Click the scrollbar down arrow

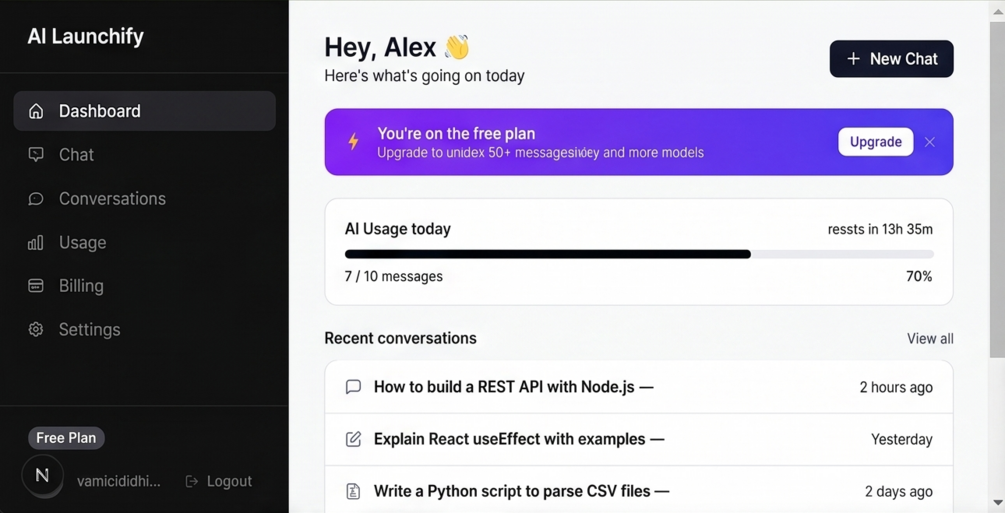pyautogui.click(x=997, y=502)
